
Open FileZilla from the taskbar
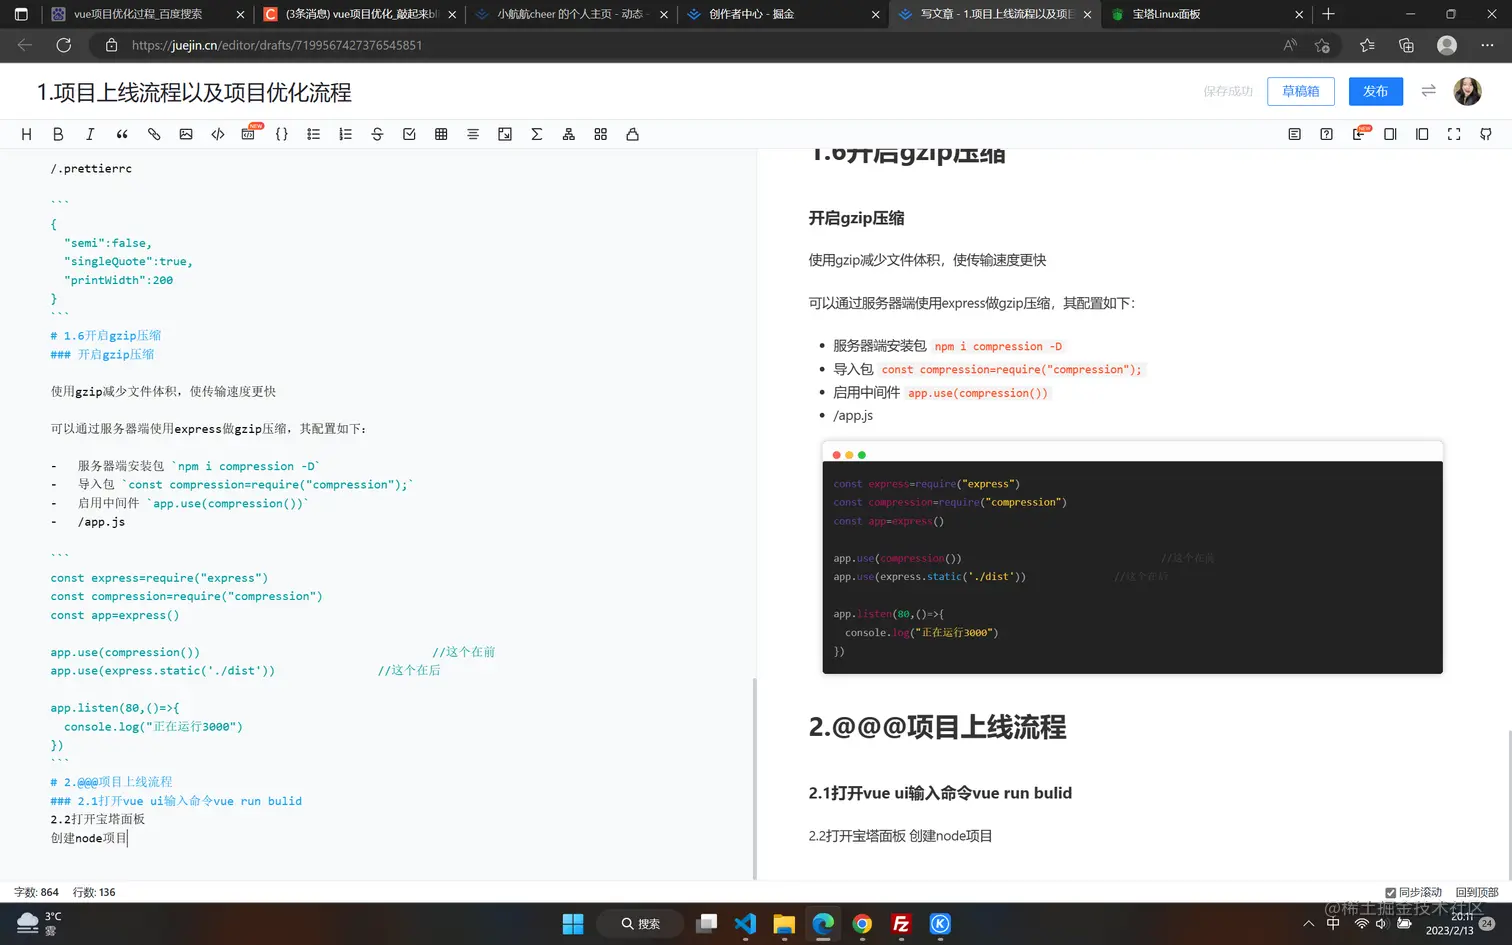[901, 924]
